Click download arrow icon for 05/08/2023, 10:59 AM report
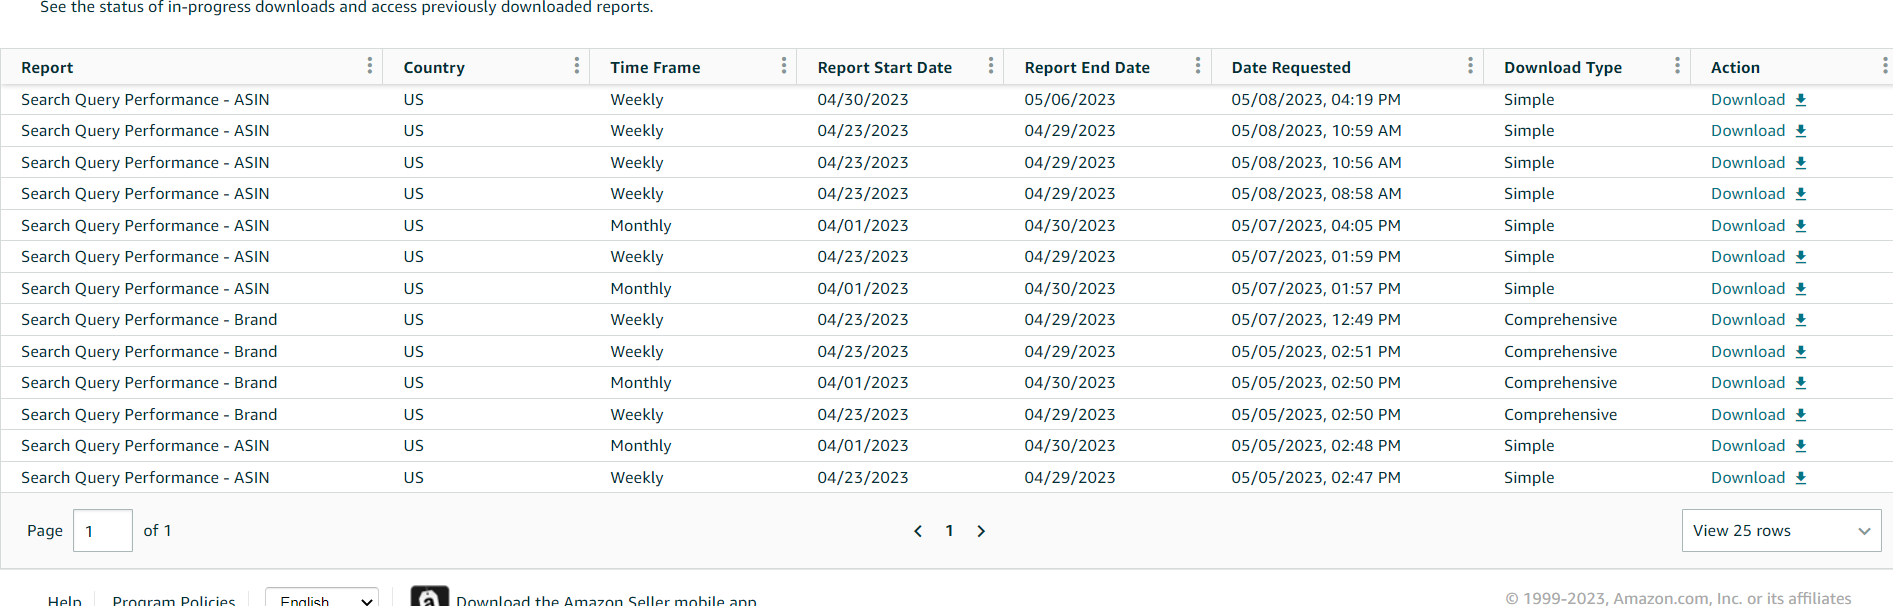Screen dimensions: 1893x606 click(x=1801, y=131)
